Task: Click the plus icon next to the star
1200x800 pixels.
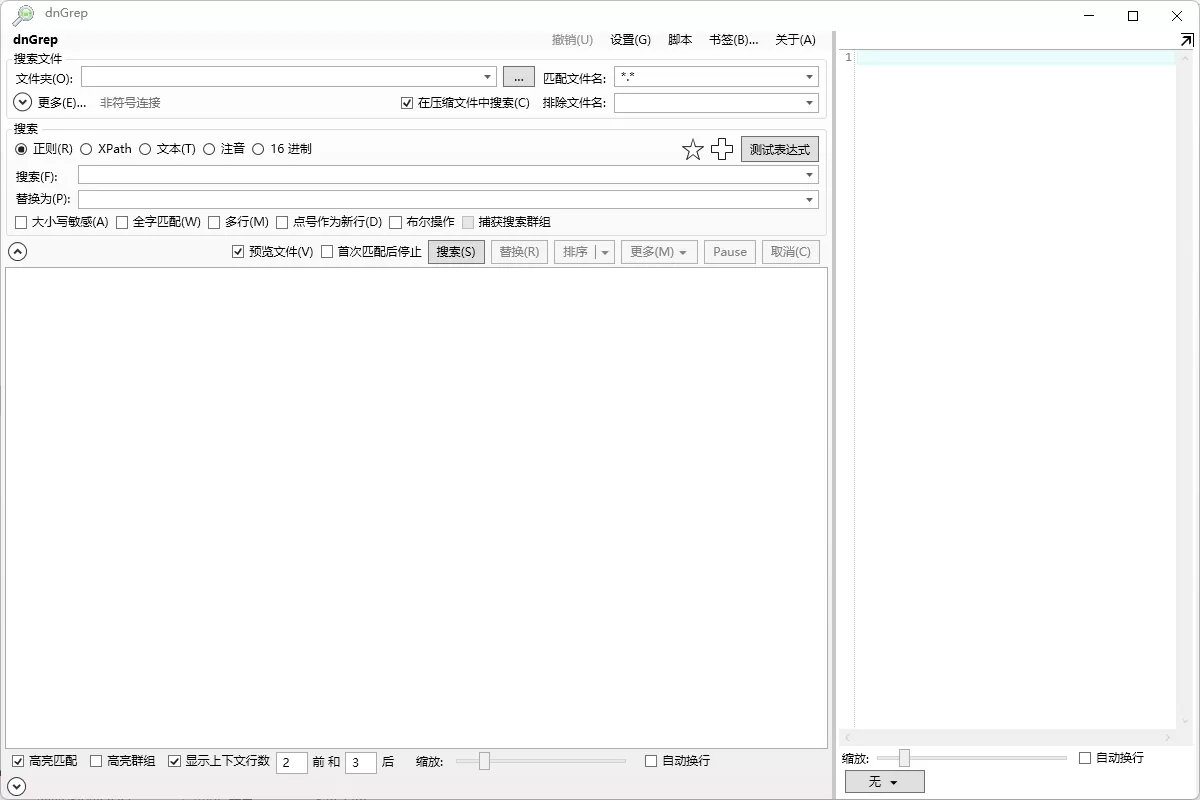Action: (x=722, y=149)
